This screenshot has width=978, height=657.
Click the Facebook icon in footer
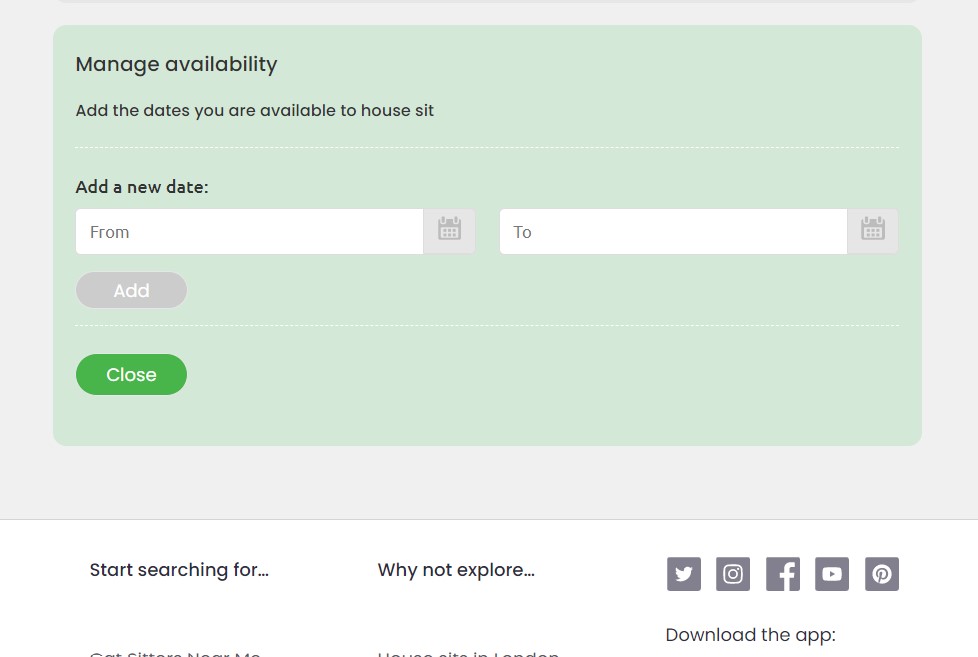[x=783, y=574]
